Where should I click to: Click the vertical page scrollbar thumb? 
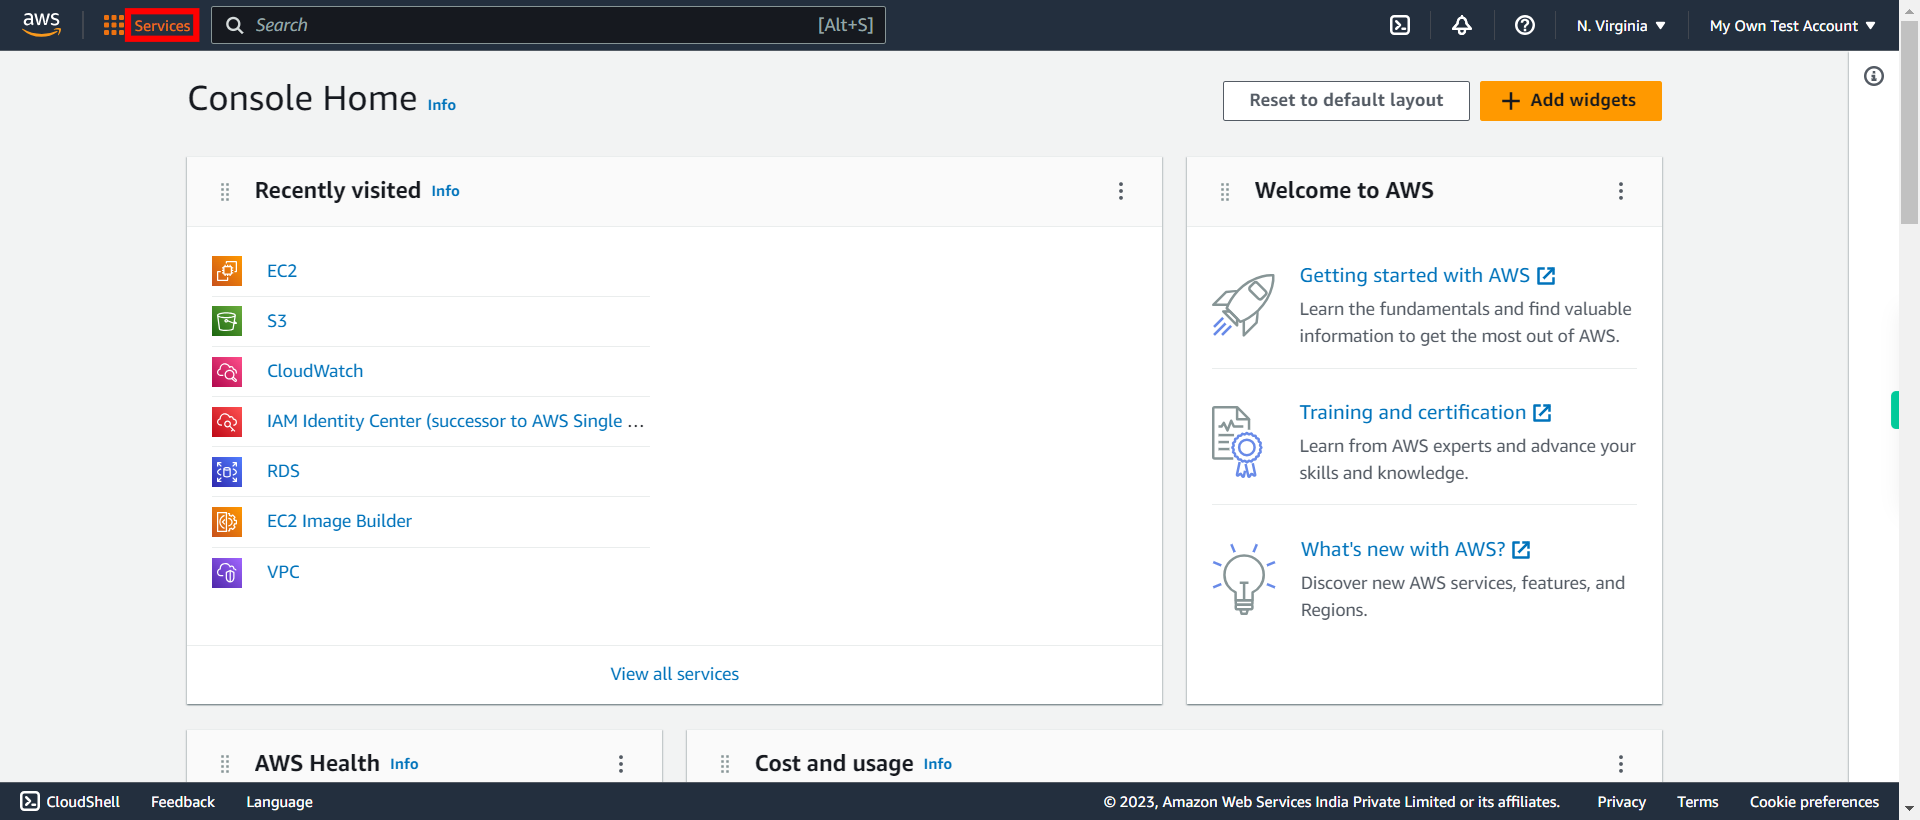[x=1909, y=120]
